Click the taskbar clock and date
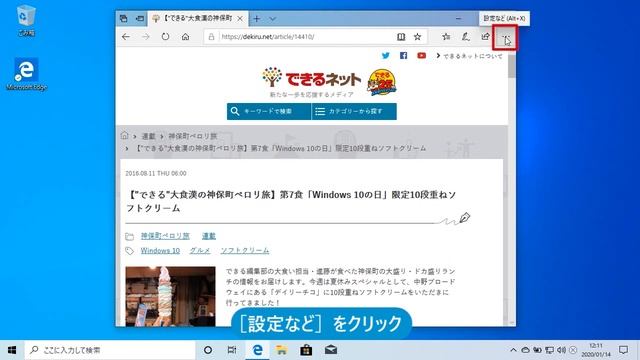The height and width of the screenshot is (360, 640). tap(596, 350)
